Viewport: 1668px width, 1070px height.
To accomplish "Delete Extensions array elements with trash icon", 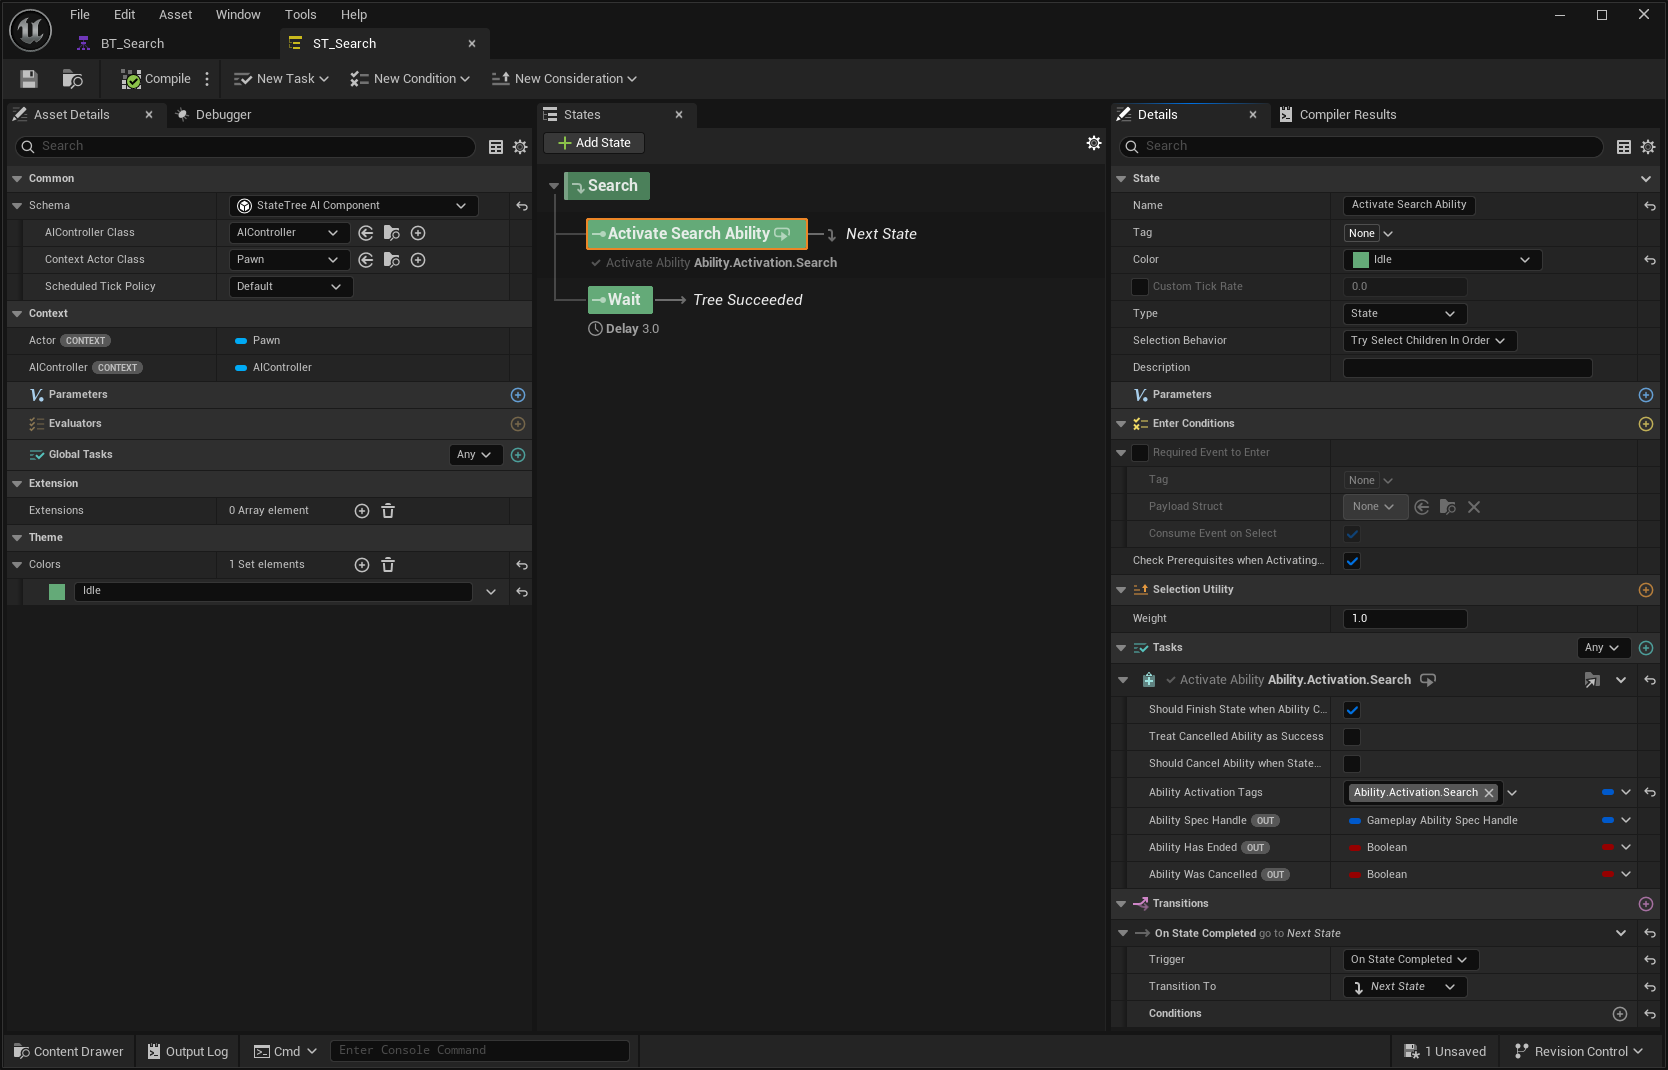I will pos(388,511).
